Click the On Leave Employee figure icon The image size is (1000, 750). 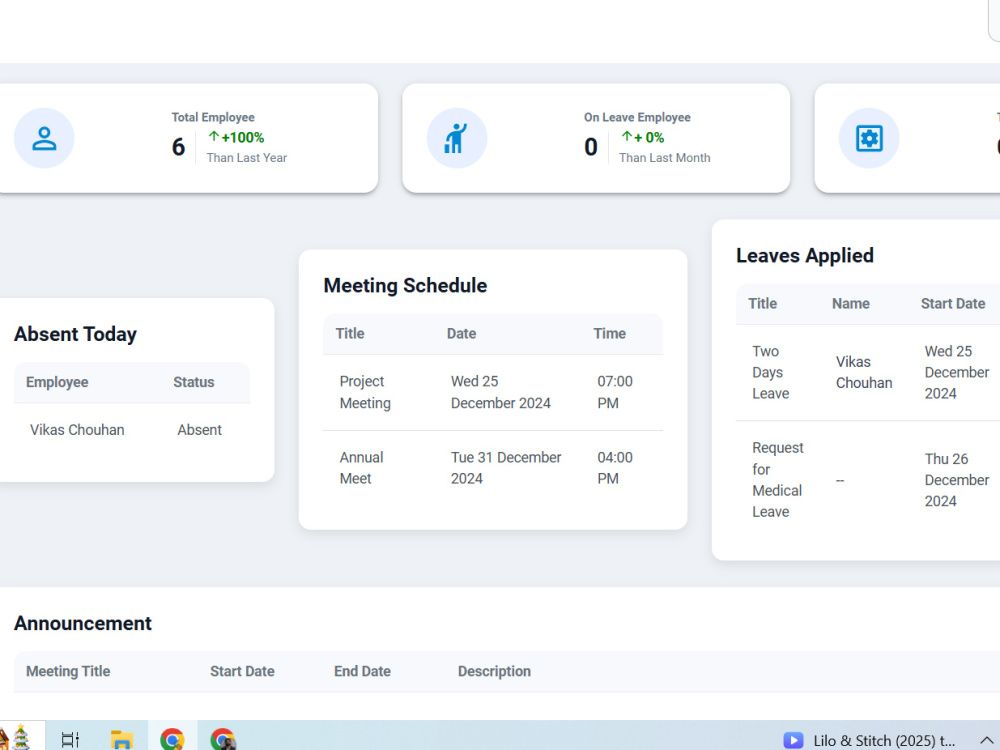point(457,138)
